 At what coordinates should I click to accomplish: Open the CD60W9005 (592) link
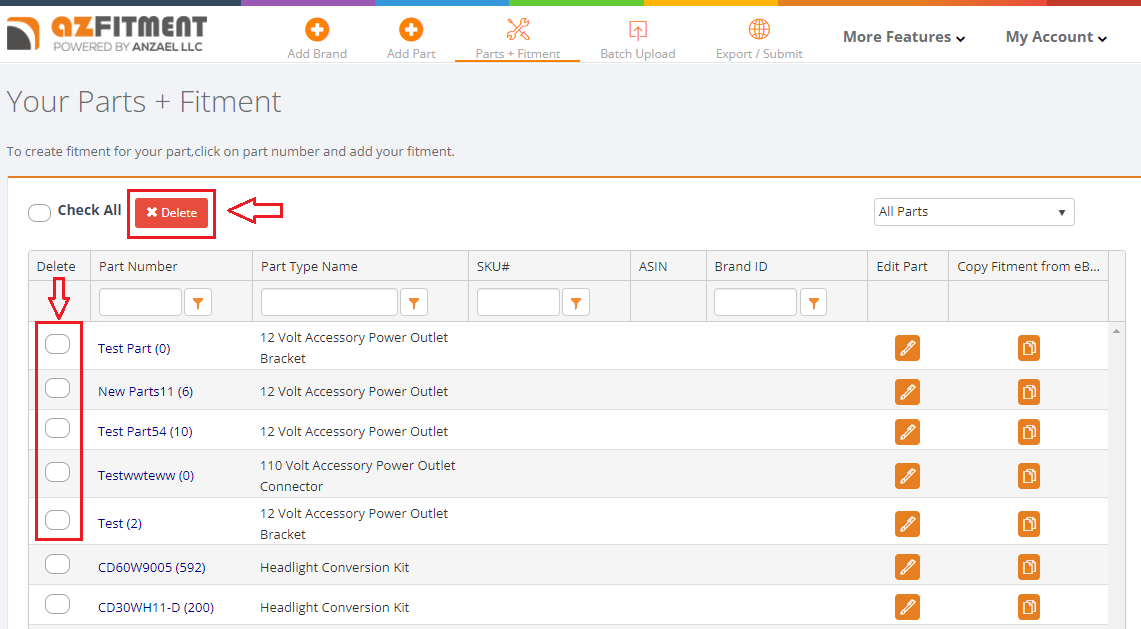tap(152, 568)
